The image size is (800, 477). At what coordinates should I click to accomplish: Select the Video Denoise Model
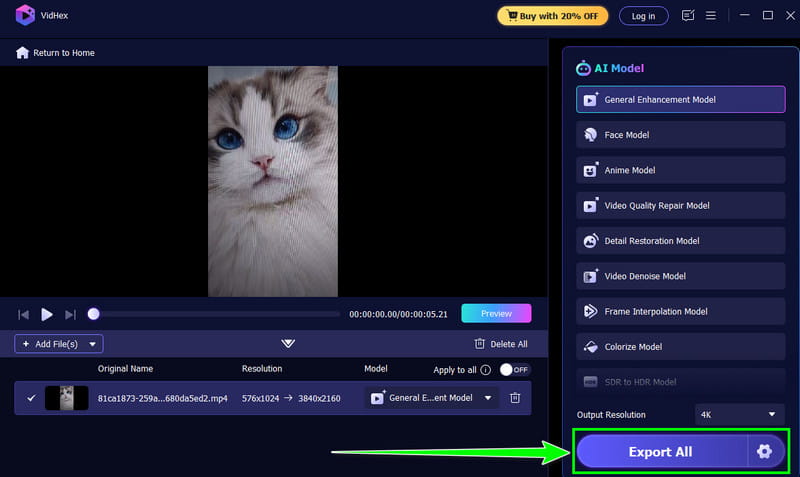point(680,276)
